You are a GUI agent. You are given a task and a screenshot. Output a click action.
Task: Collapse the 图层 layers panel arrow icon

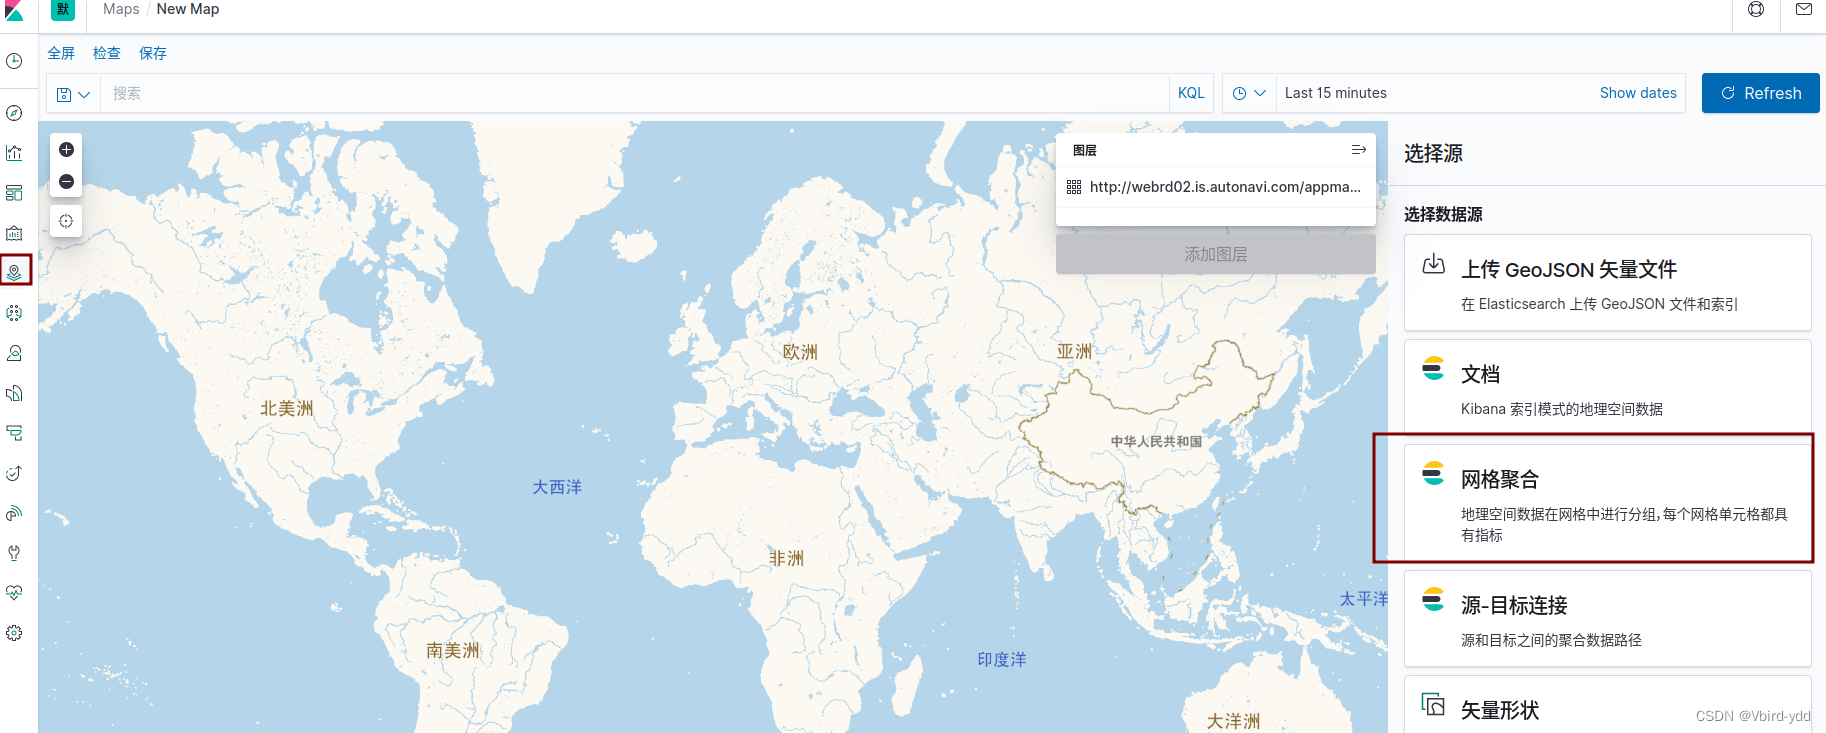1358,150
